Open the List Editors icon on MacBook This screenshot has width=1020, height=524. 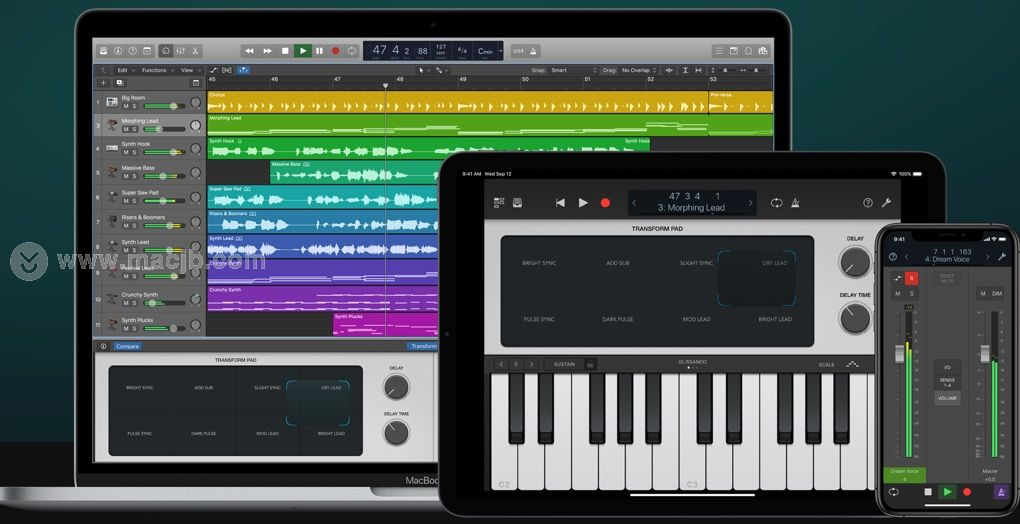click(x=719, y=51)
